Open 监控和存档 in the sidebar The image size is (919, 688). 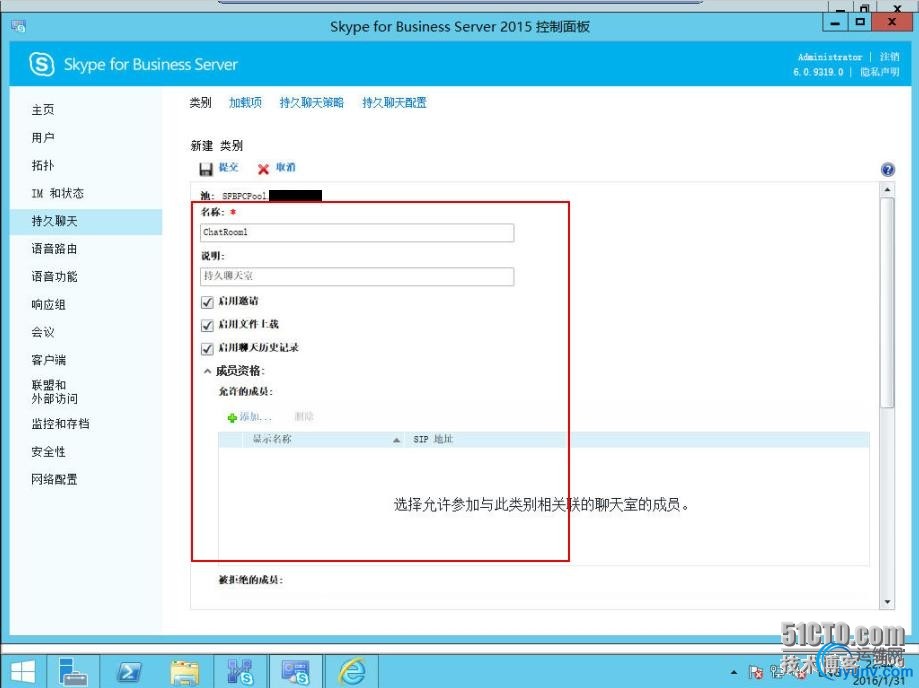click(x=60, y=424)
